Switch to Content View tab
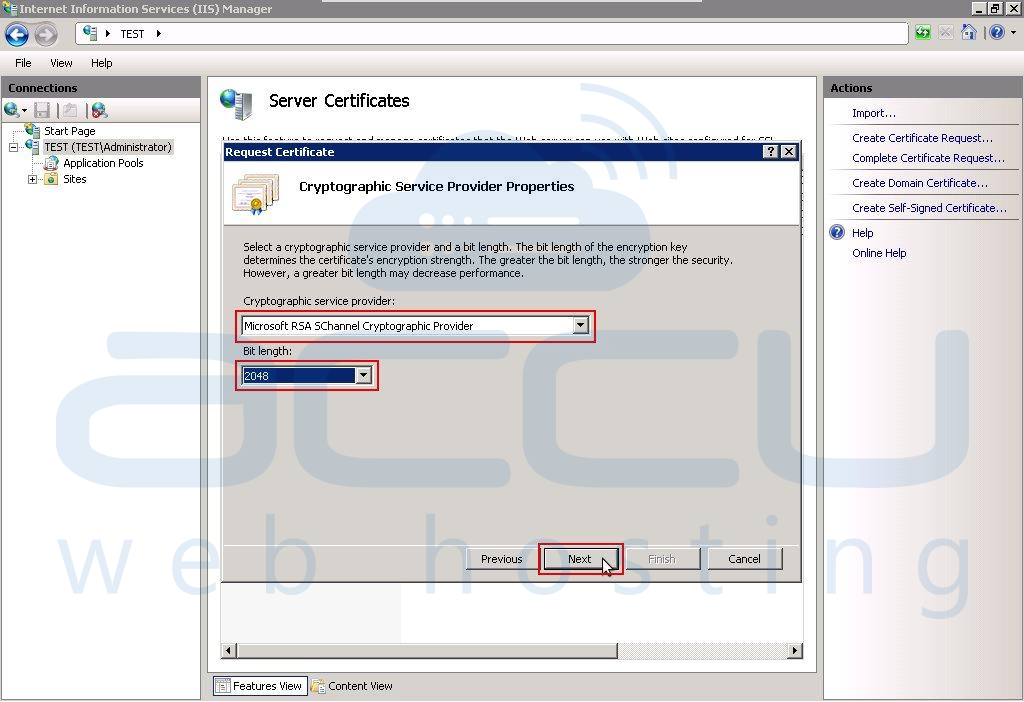Screen dimensions: 1024x702 (x=353, y=686)
